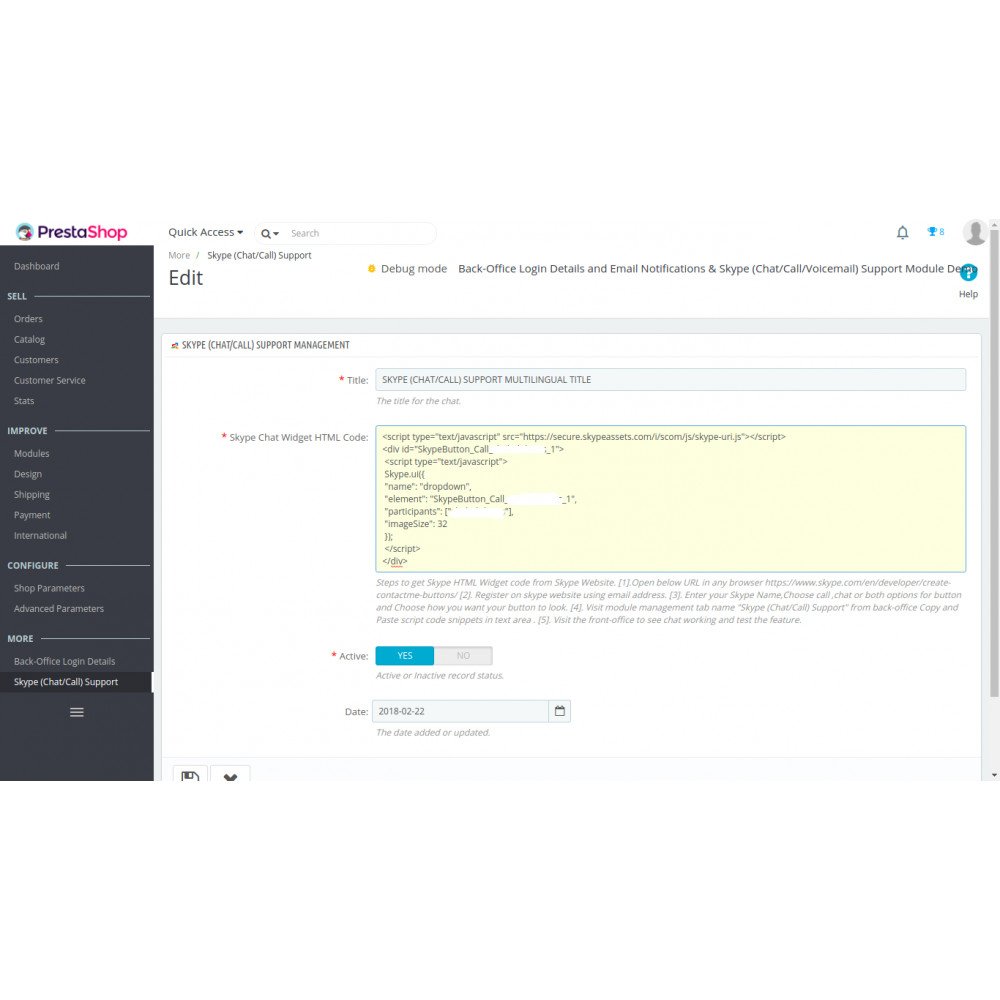Viewport: 1000px width, 1000px height.
Task: Open the Customers menu
Action: coord(36,360)
